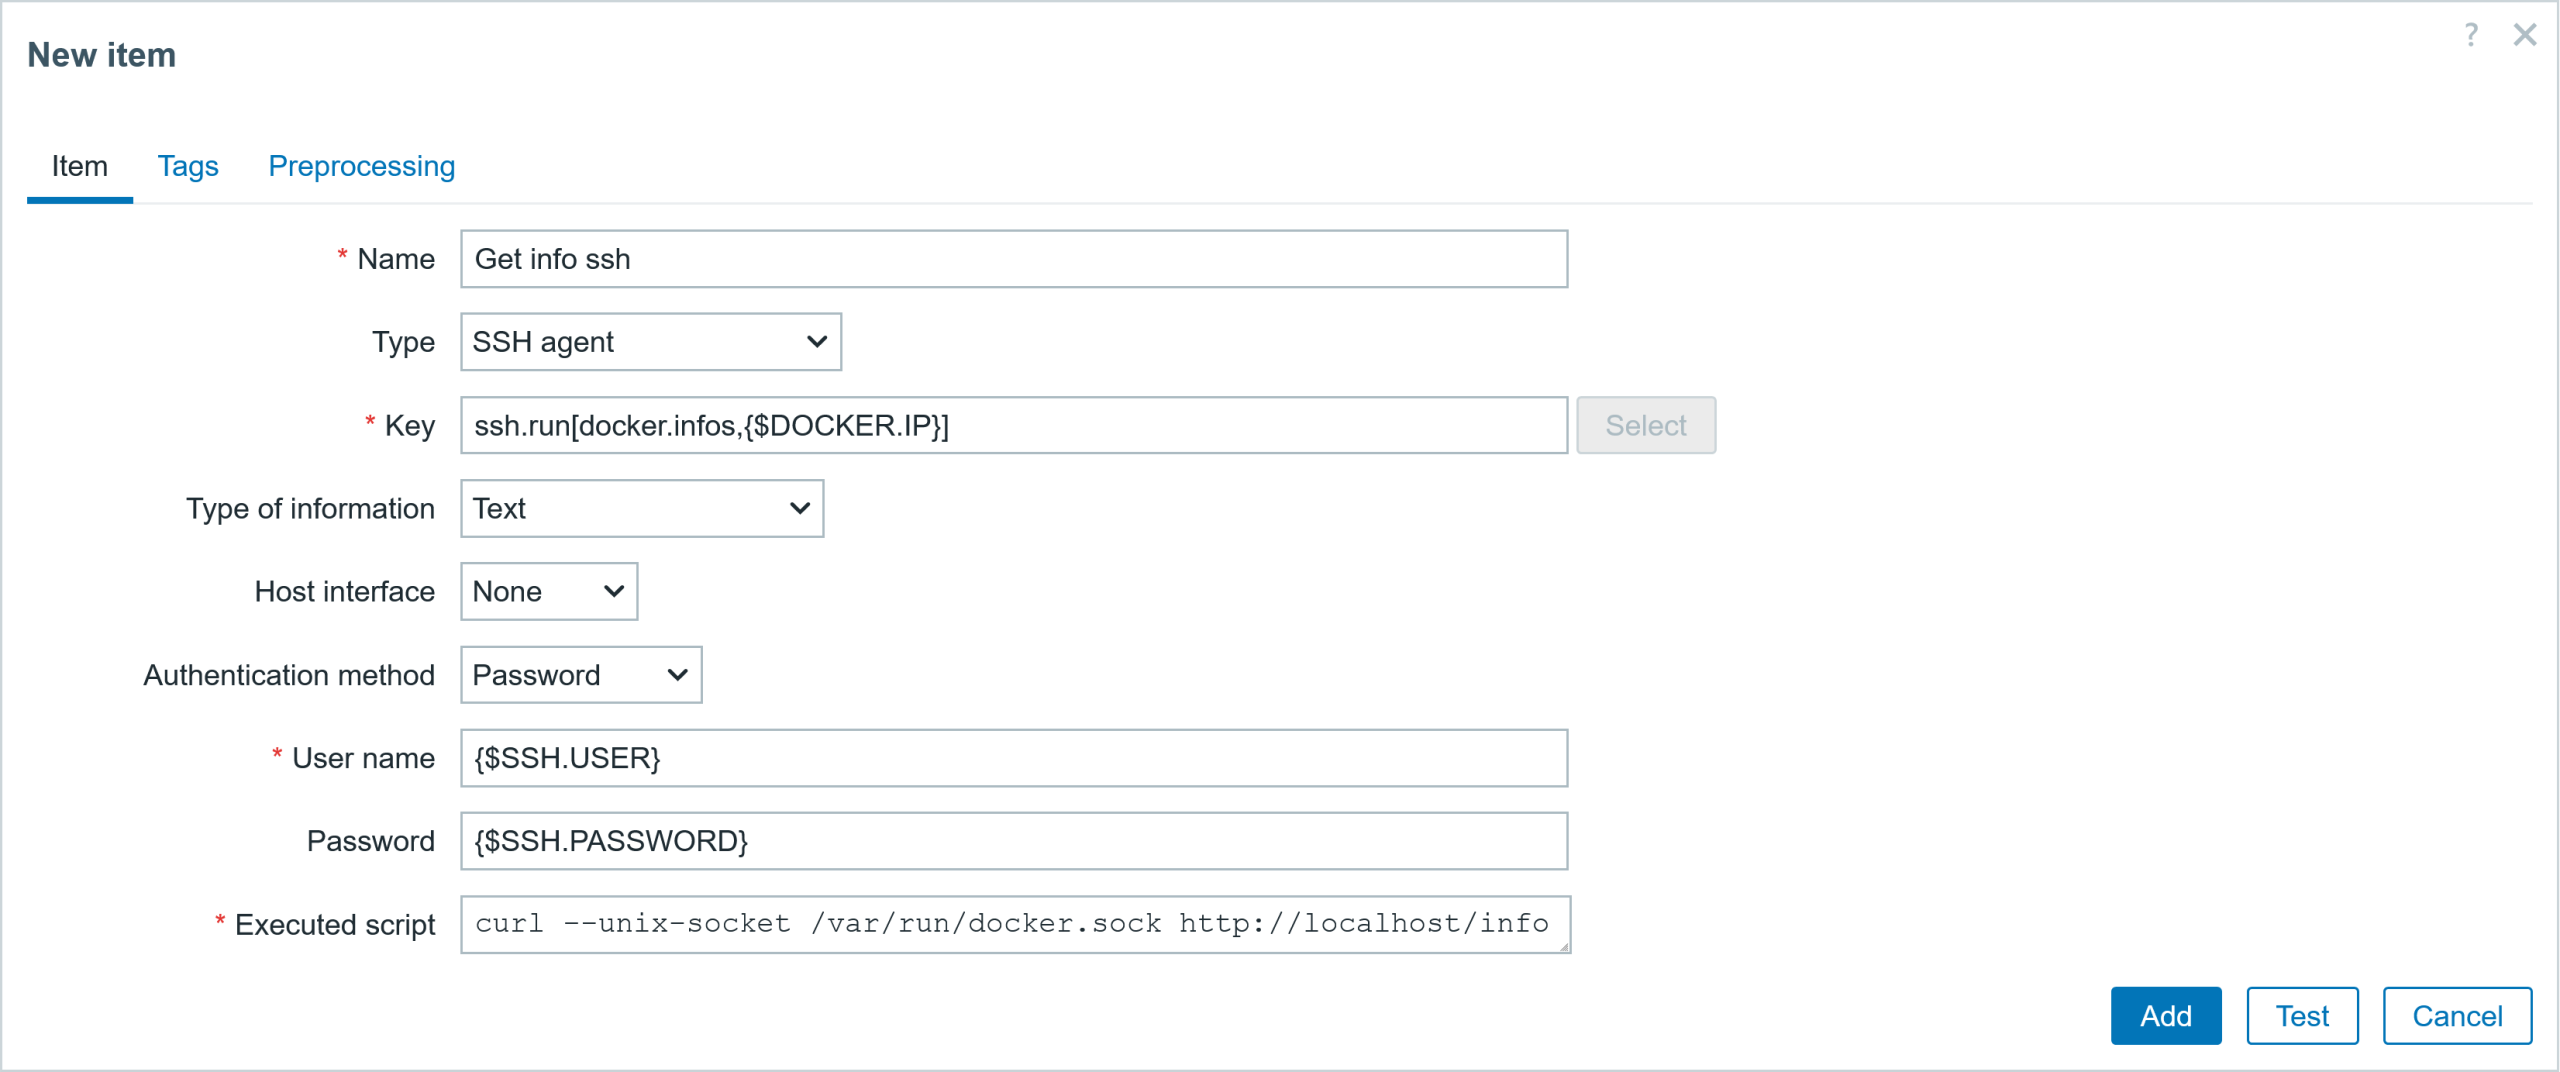The width and height of the screenshot is (2560, 1072).
Task: Grab the Executed script resize handle
Action: point(1564,946)
